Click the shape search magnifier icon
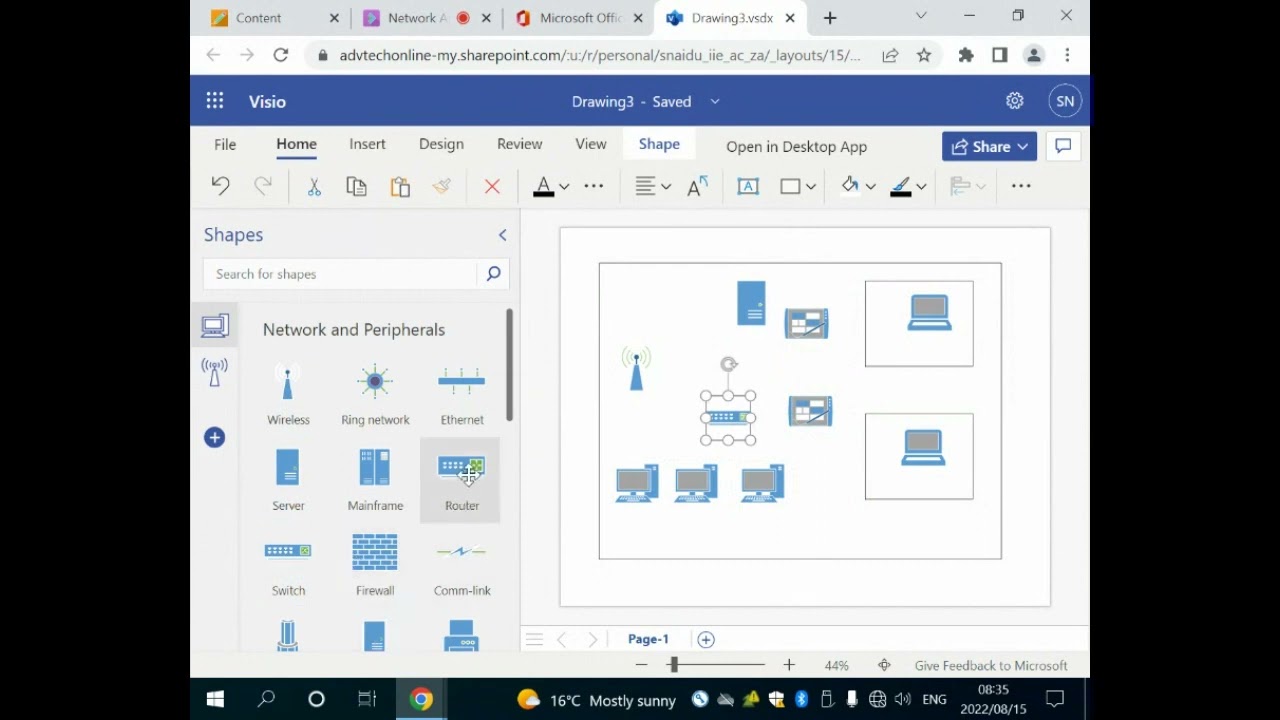1280x720 pixels. click(x=493, y=274)
